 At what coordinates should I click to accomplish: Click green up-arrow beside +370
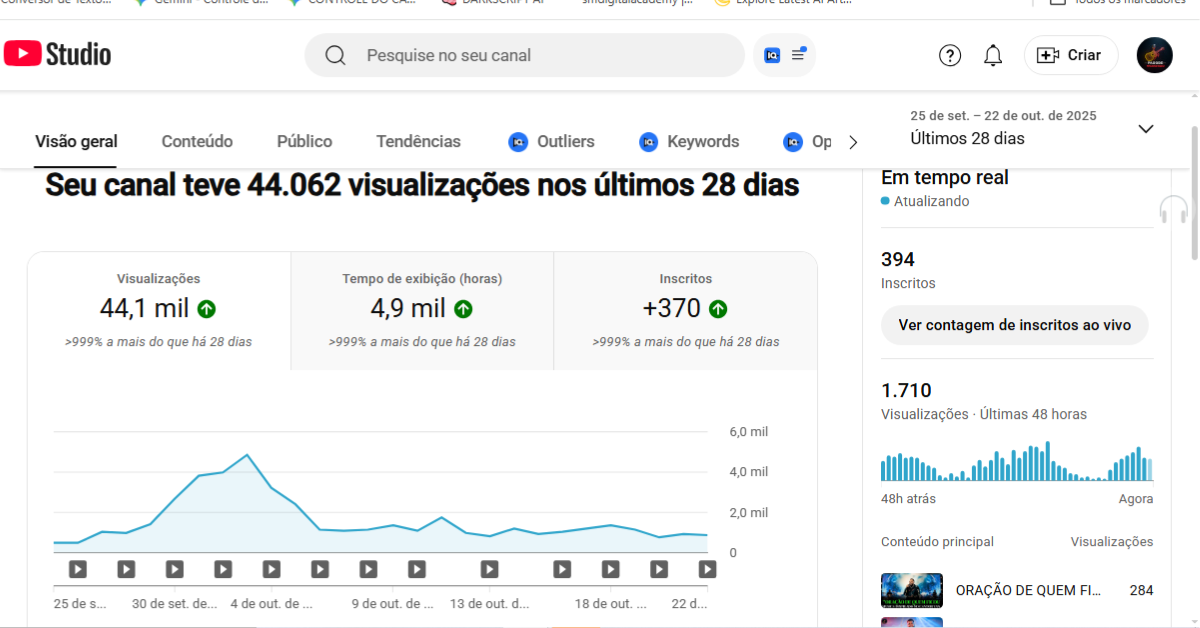pos(718,308)
